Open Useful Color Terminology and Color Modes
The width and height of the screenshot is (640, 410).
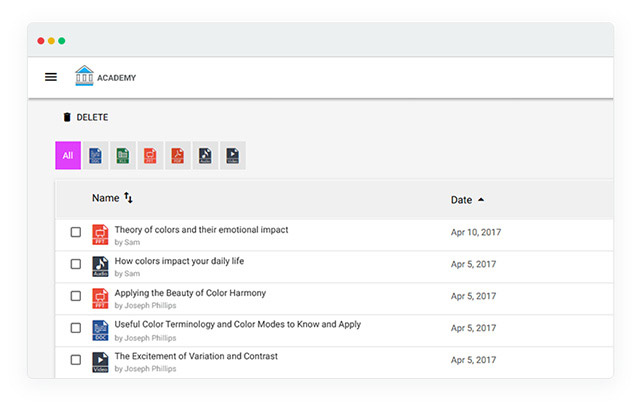coord(238,324)
